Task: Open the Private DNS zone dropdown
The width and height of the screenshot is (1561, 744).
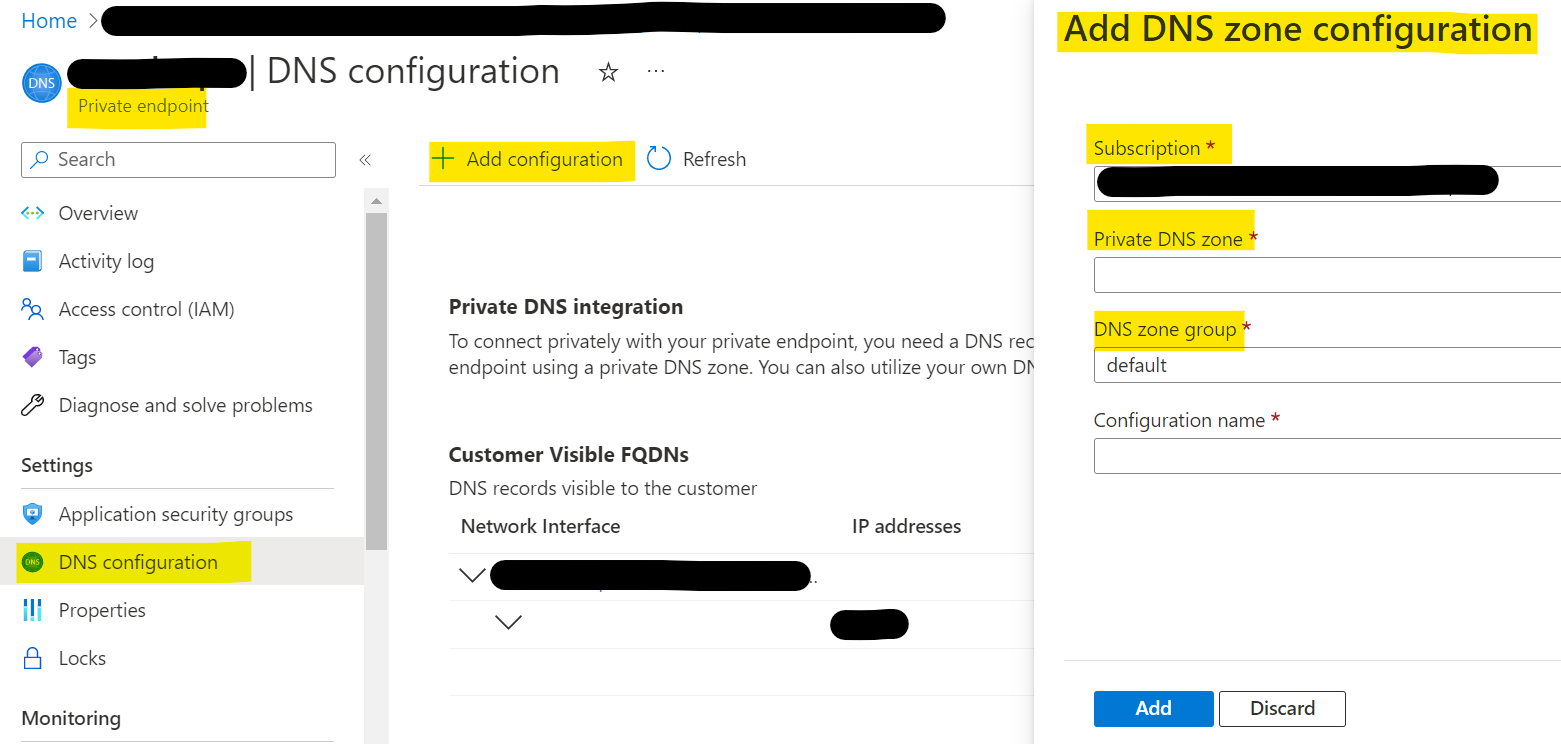Action: tap(1327, 274)
